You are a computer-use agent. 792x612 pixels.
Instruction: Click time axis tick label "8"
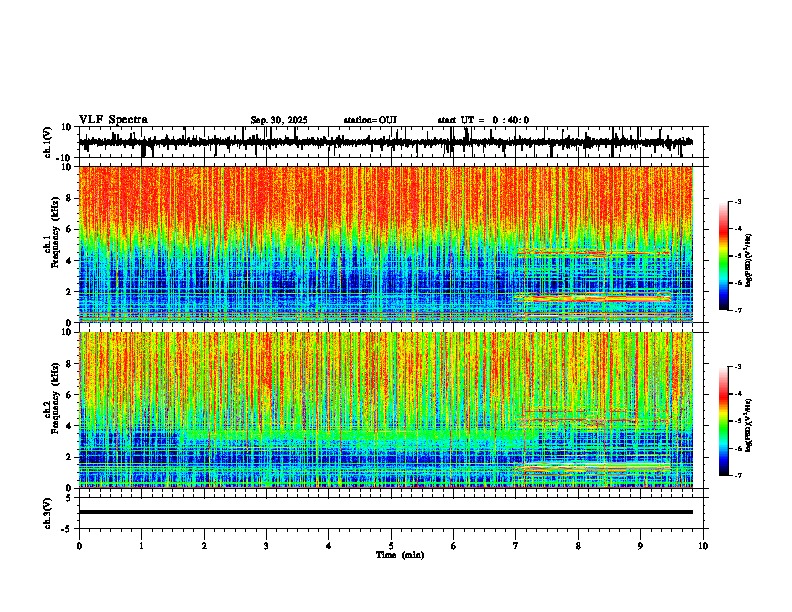click(578, 546)
